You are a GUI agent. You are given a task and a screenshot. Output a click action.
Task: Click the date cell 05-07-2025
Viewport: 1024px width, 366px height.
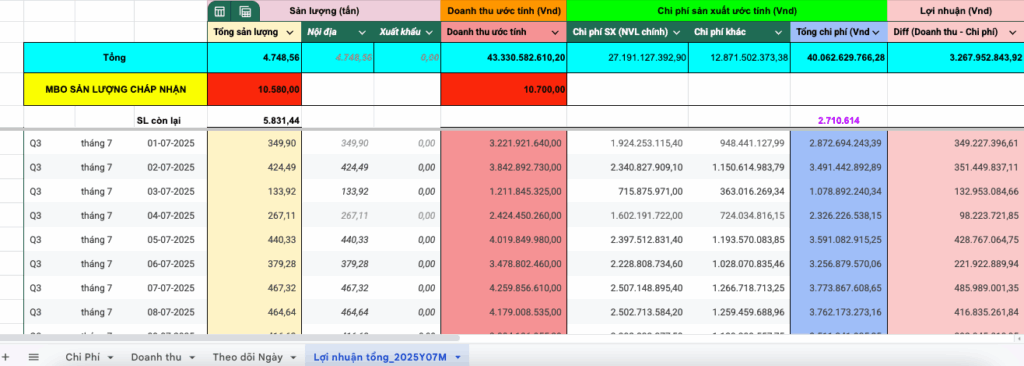pyautogui.click(x=171, y=239)
